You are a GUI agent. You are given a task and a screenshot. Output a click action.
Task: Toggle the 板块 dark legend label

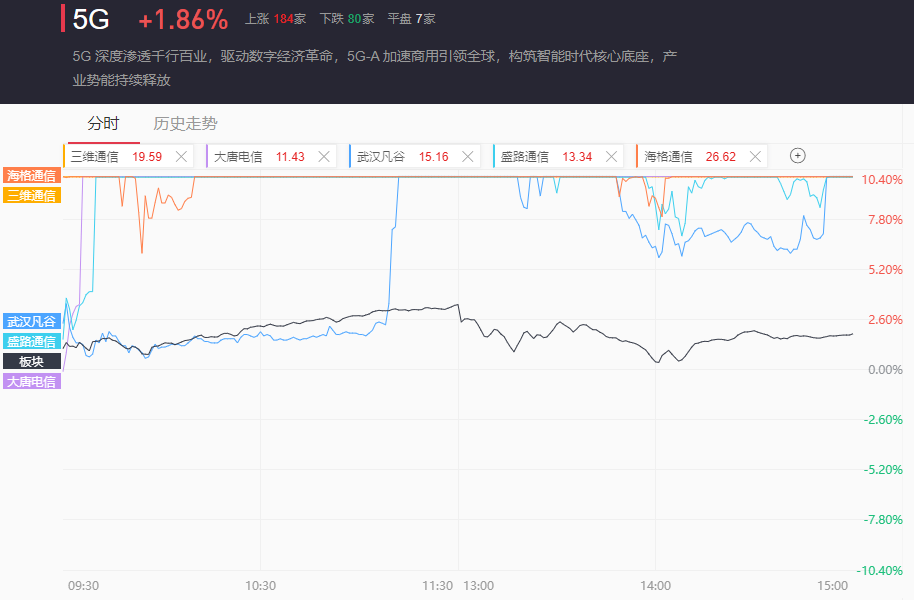click(32, 361)
